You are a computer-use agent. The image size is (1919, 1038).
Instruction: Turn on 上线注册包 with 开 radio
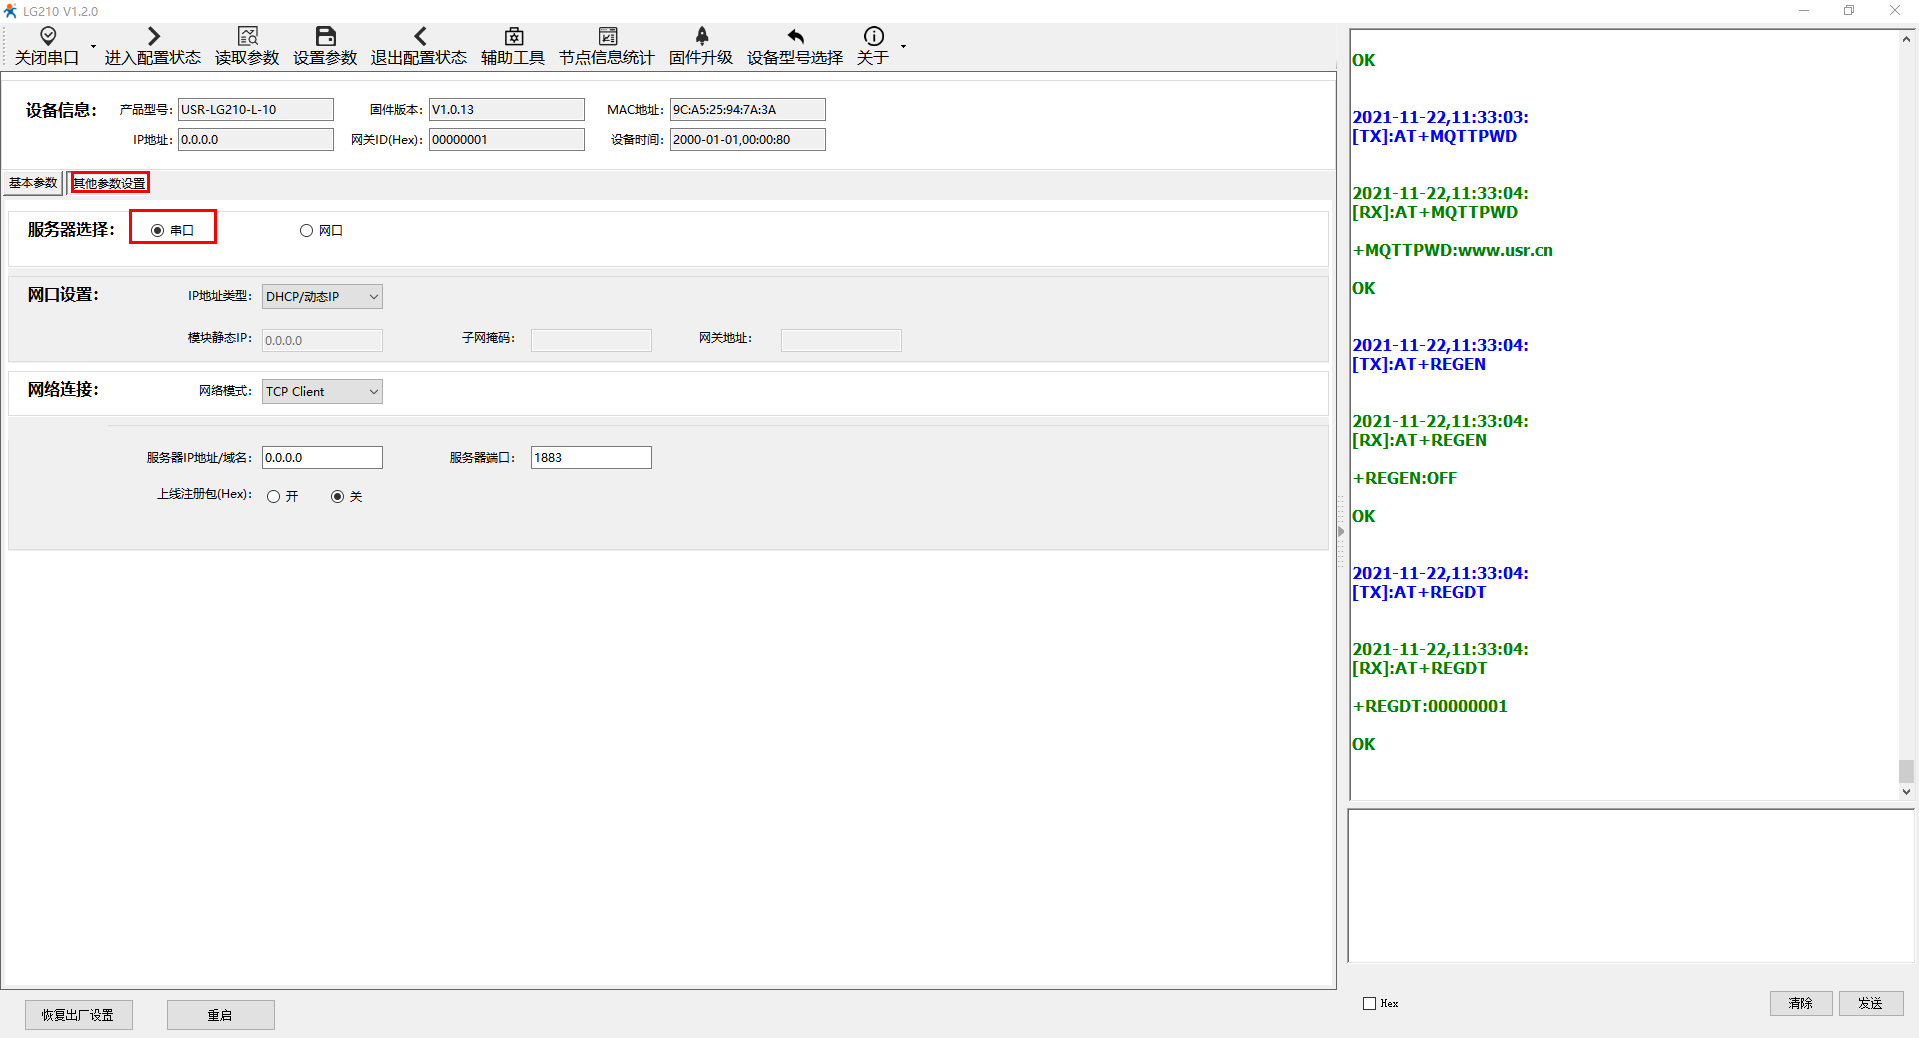tap(274, 497)
